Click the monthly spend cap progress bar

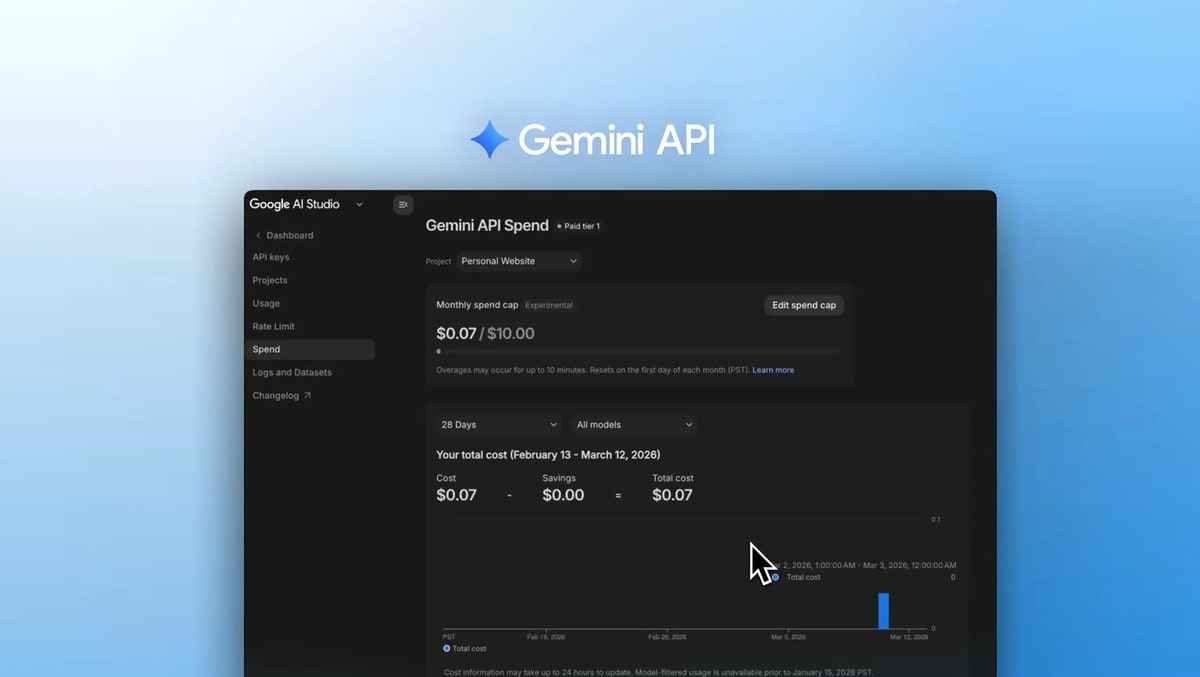click(x=640, y=351)
